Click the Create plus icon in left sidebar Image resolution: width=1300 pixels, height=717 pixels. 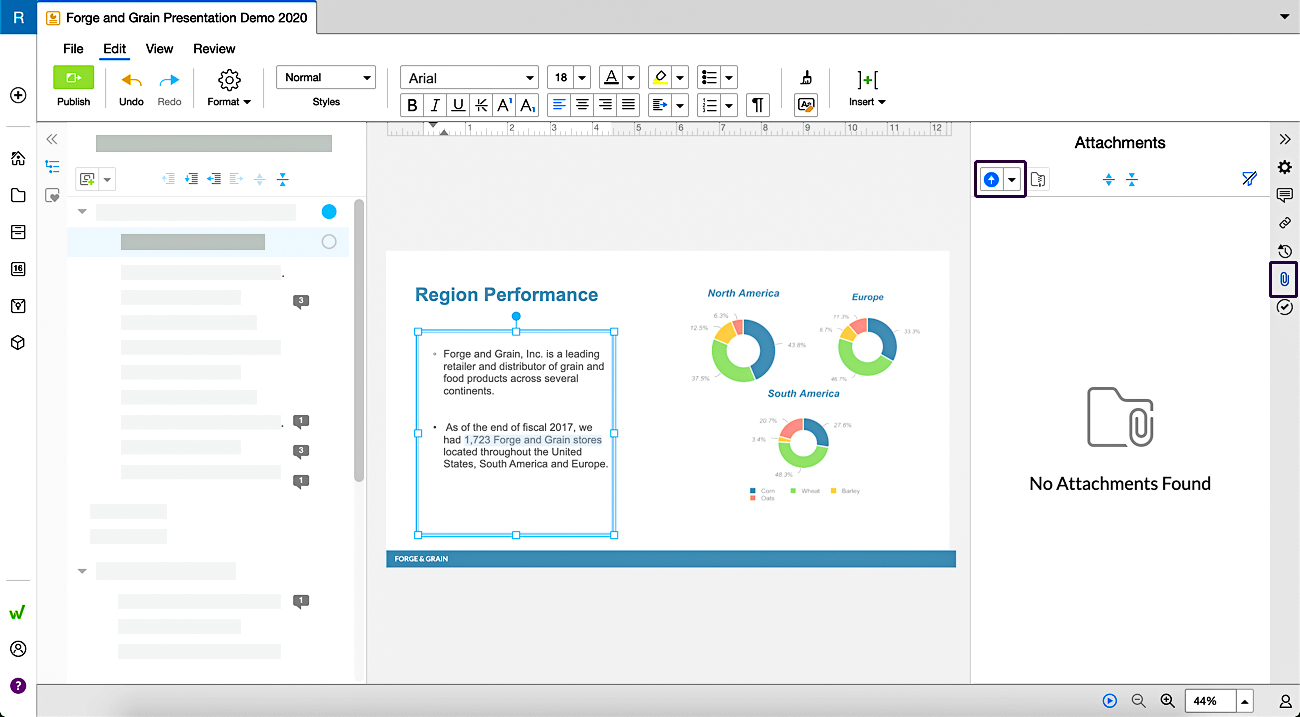coord(18,95)
